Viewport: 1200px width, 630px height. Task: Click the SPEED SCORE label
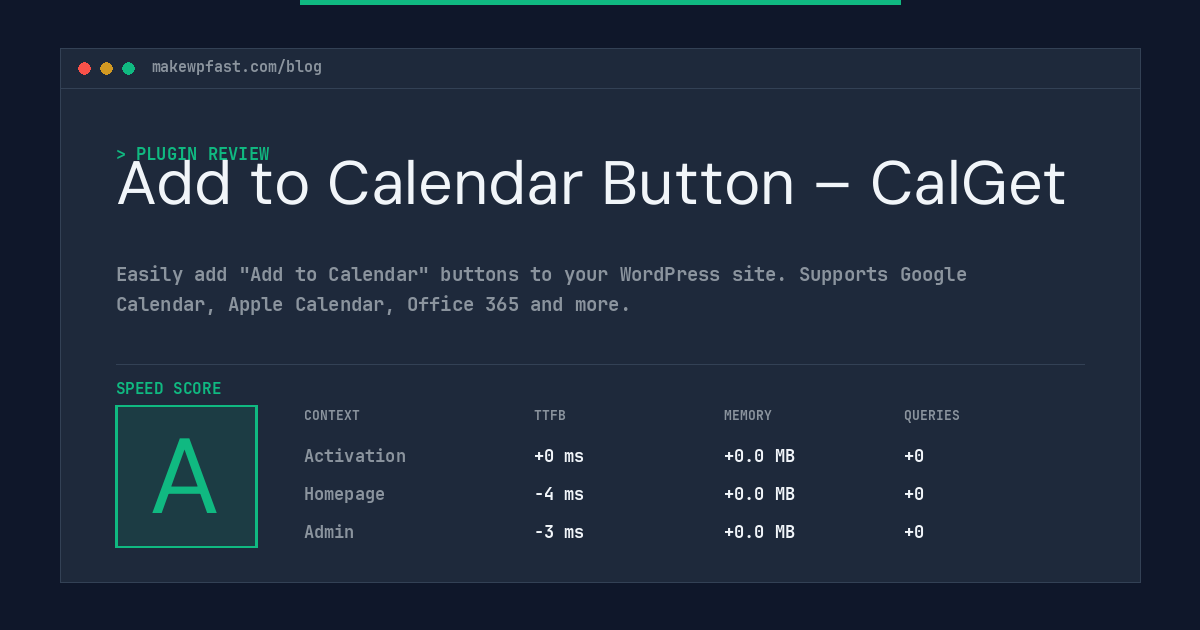click(169, 389)
